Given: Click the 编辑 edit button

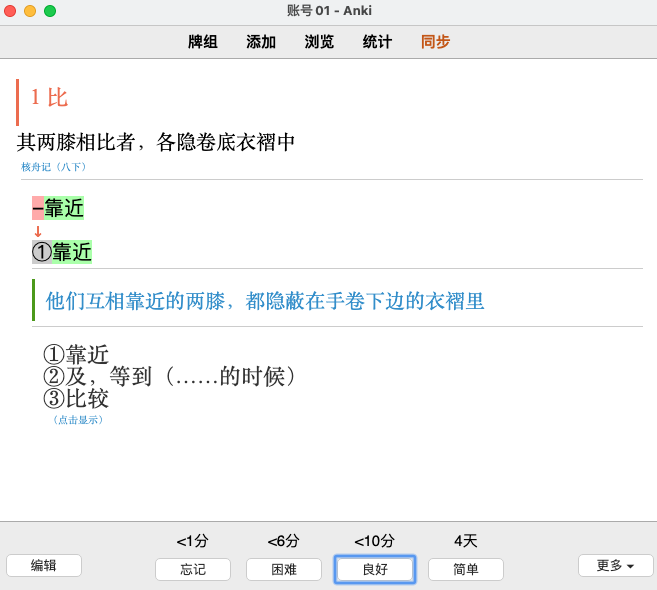Looking at the screenshot, I should tap(44, 566).
